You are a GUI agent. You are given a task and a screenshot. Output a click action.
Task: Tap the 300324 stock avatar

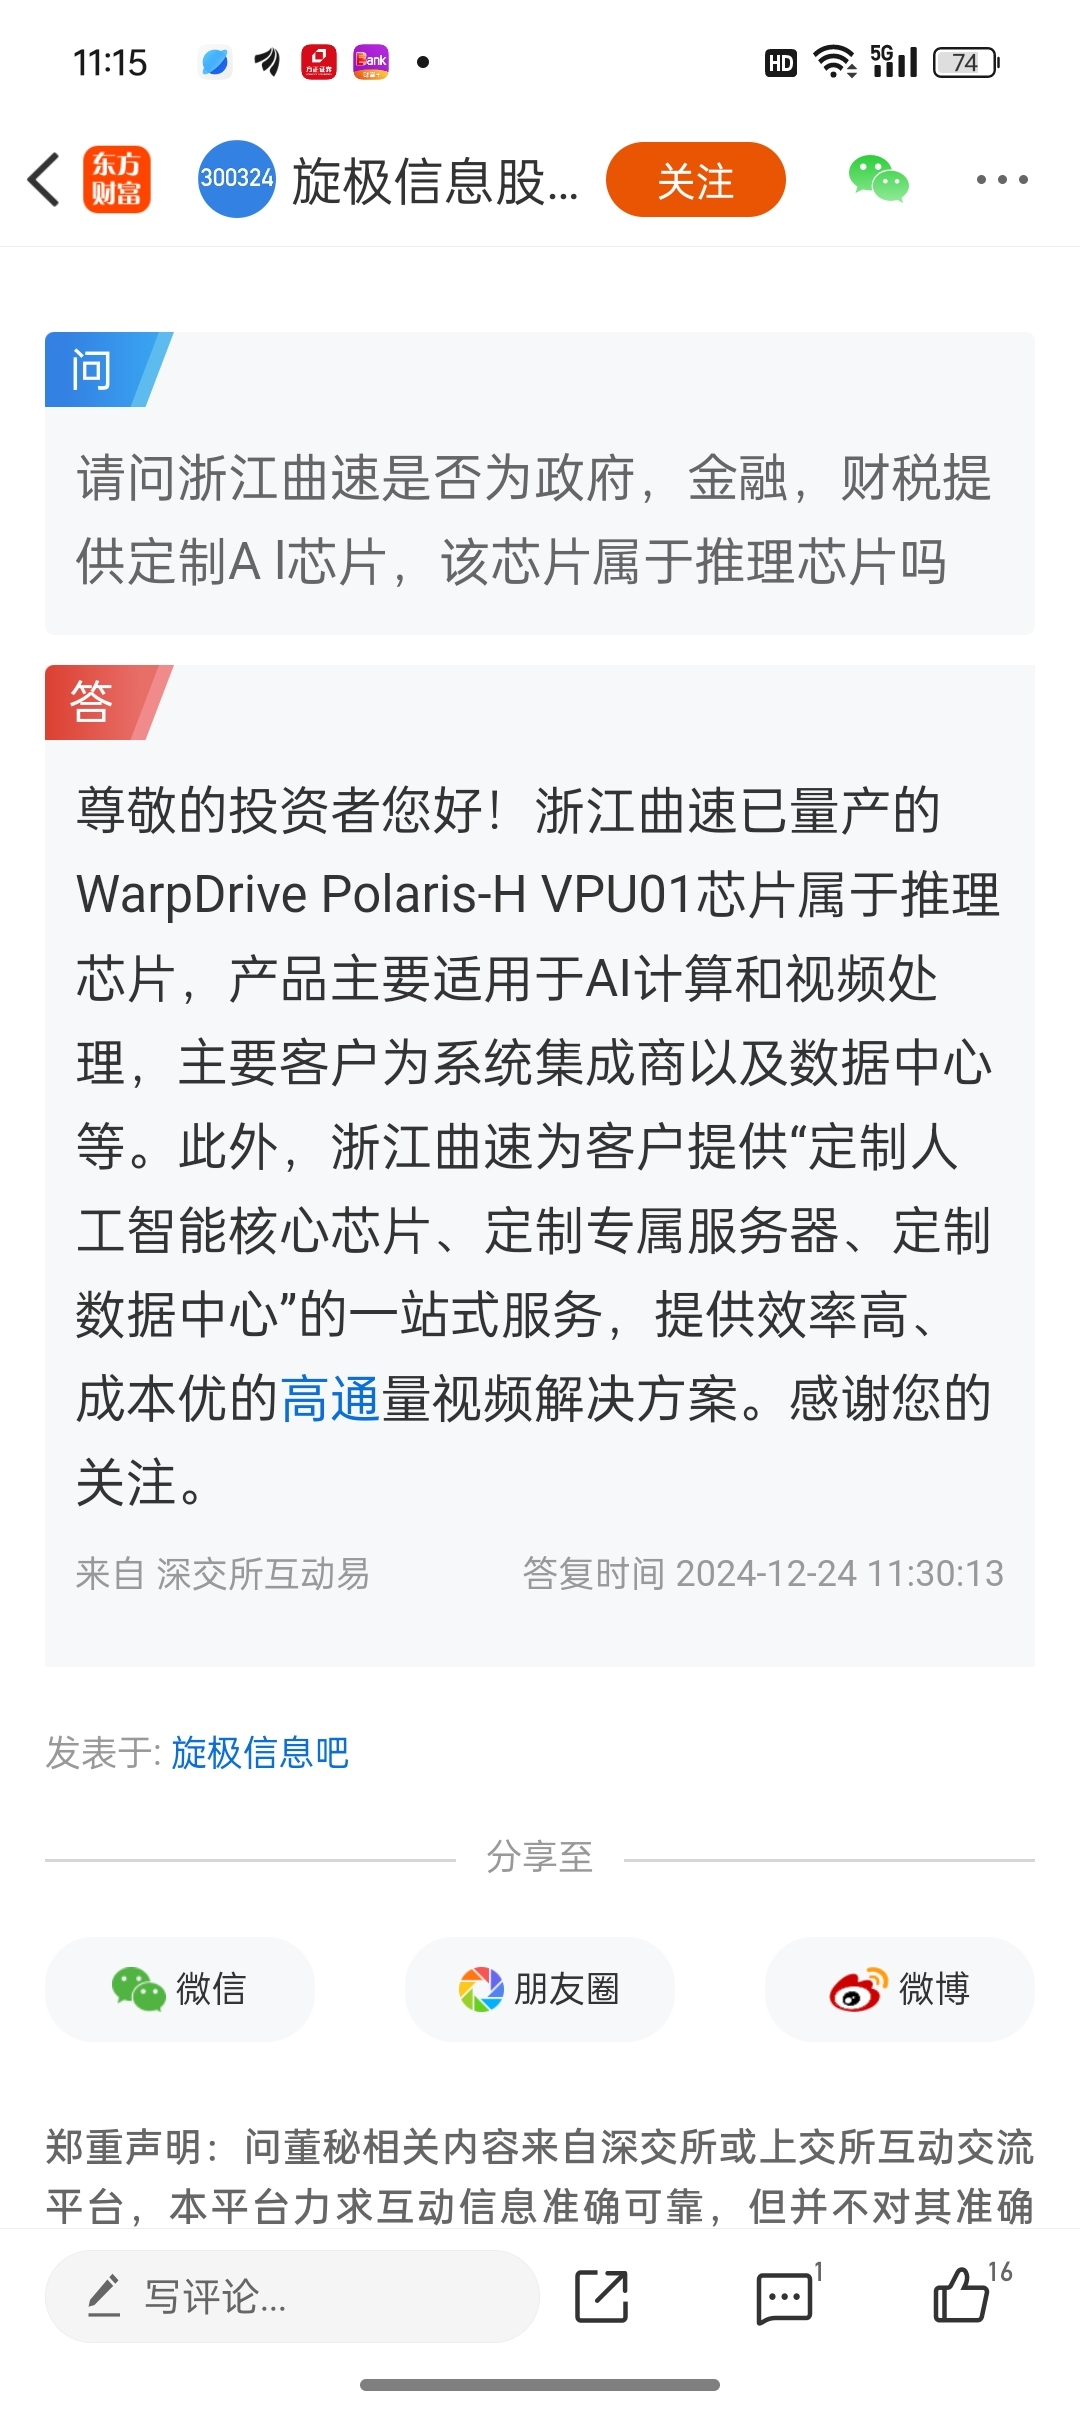click(x=236, y=179)
